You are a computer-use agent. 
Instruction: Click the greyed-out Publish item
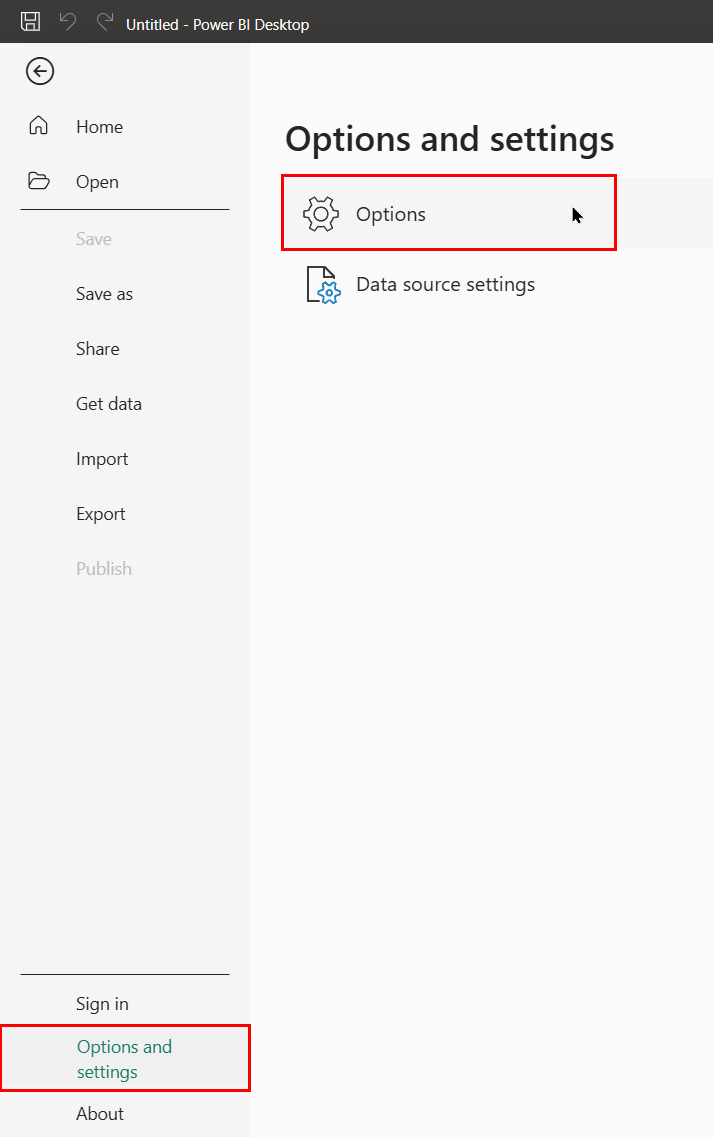[104, 569]
